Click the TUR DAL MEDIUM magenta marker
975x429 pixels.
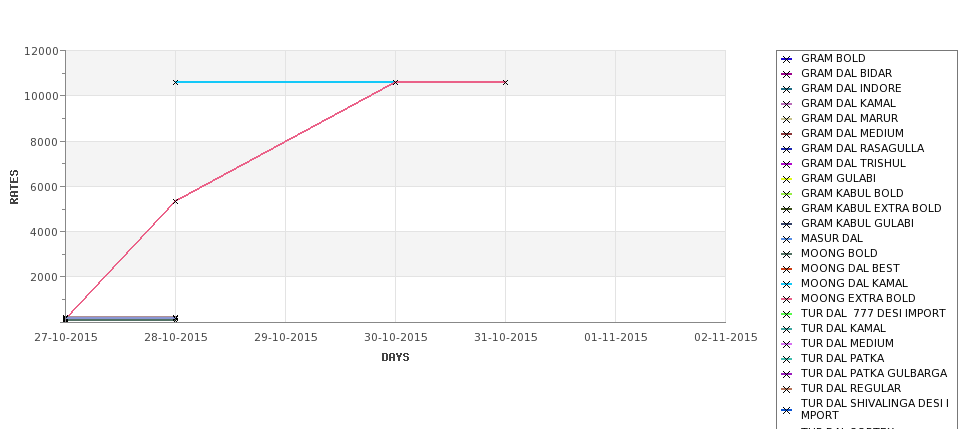click(x=786, y=344)
